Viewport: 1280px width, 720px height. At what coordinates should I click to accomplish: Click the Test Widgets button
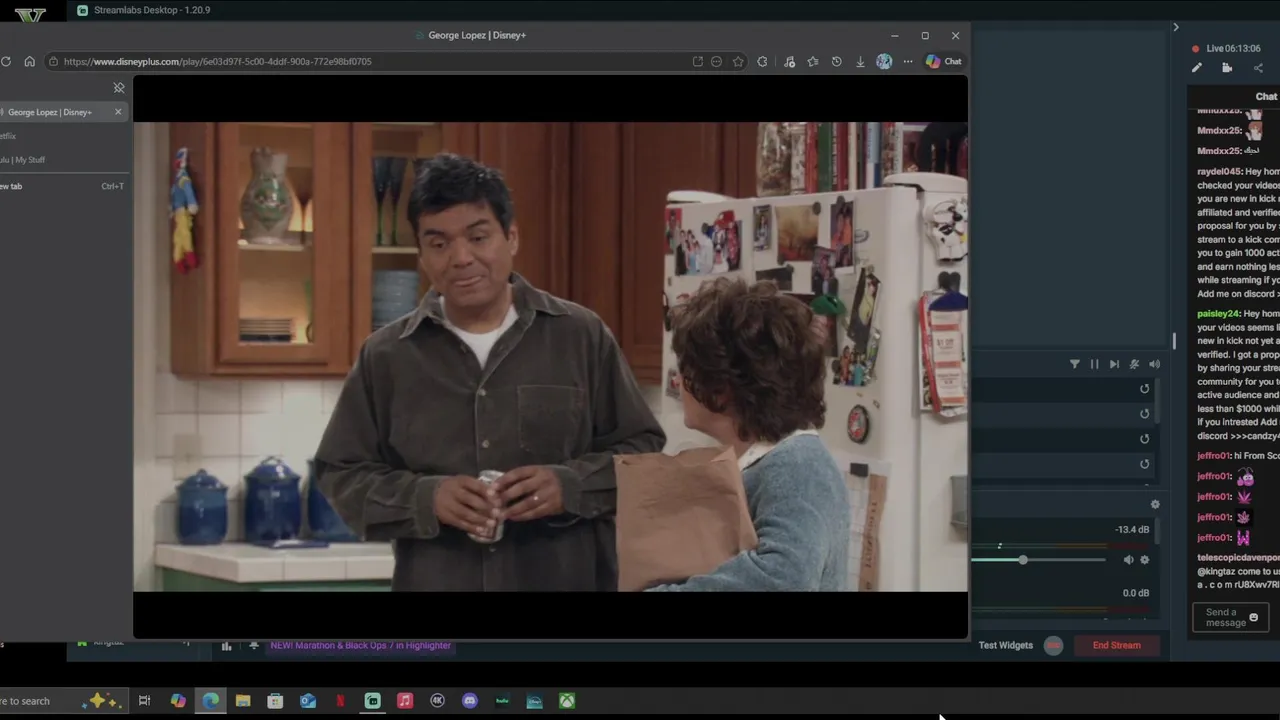(1006, 645)
